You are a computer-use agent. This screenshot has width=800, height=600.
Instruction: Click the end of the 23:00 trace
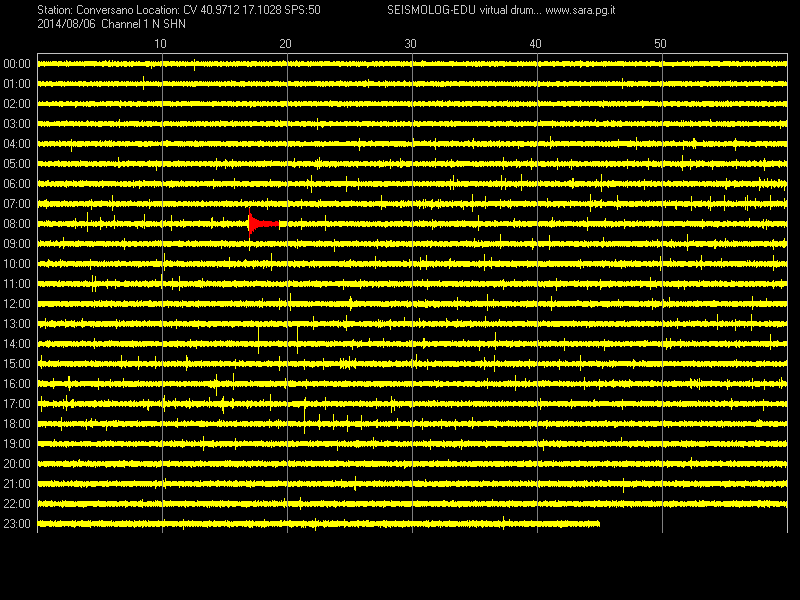pyautogui.click(x=598, y=524)
